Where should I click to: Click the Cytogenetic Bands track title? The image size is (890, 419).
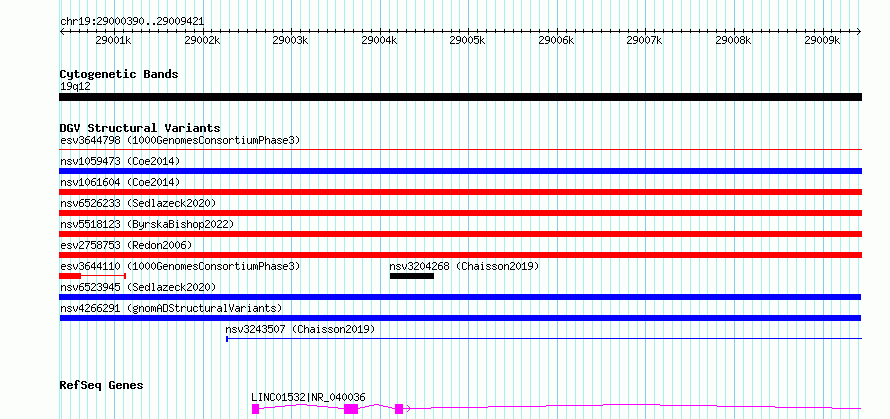point(119,74)
